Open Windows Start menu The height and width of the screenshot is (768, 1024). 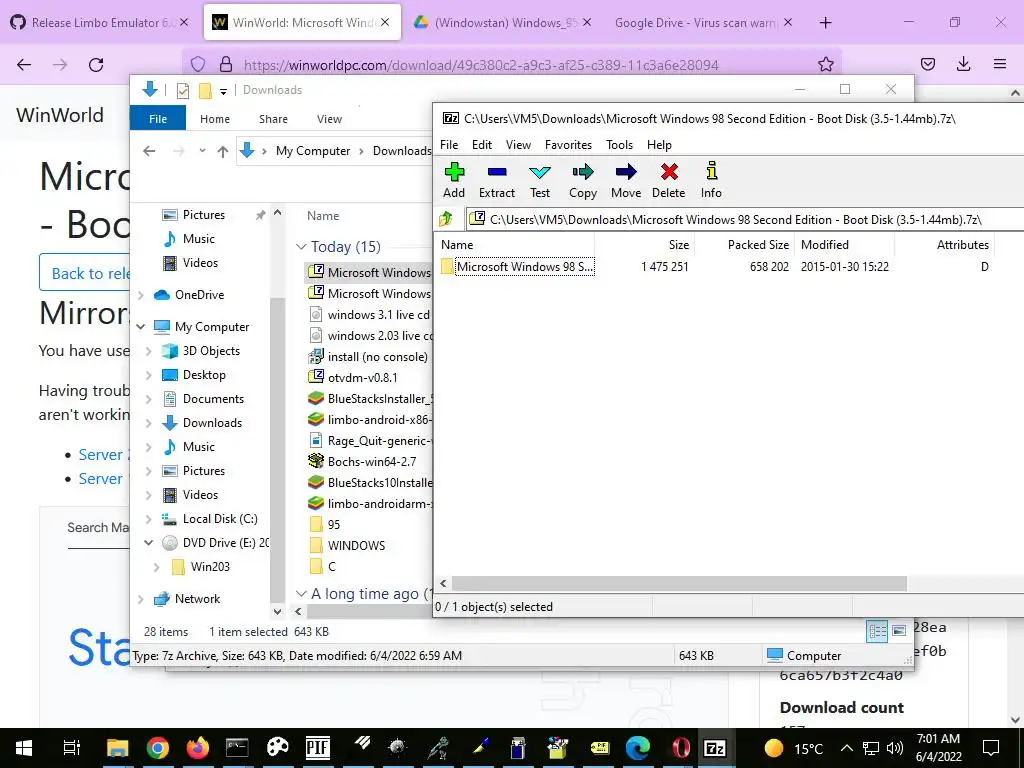coord(24,748)
